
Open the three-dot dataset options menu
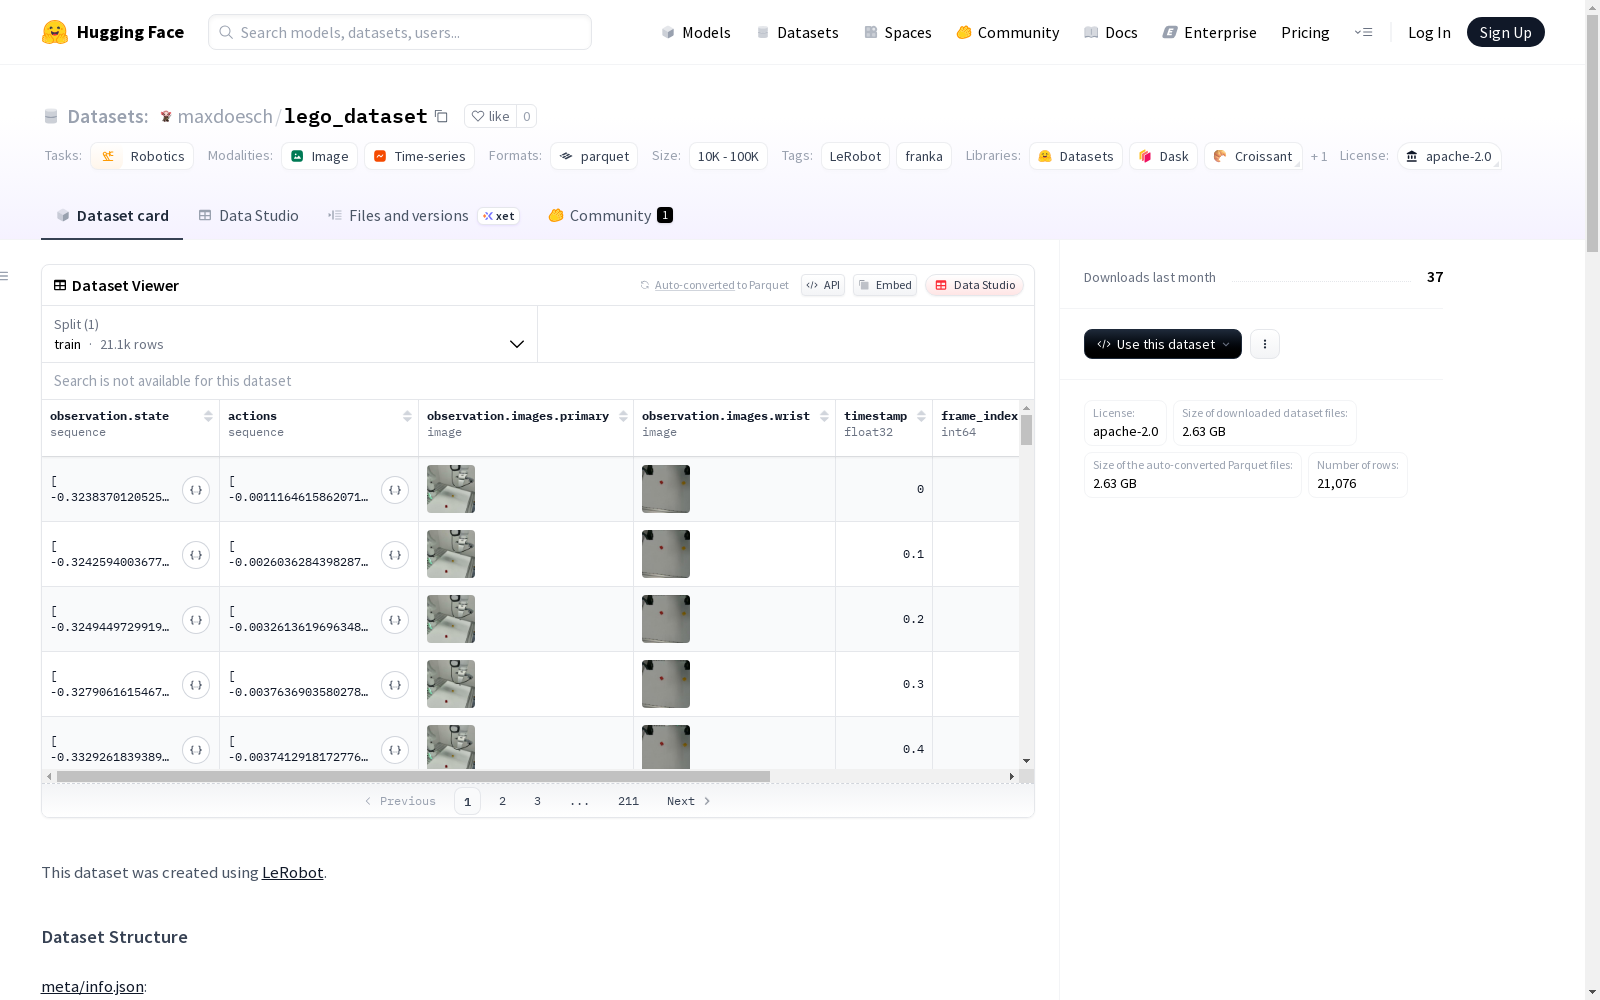(x=1265, y=344)
